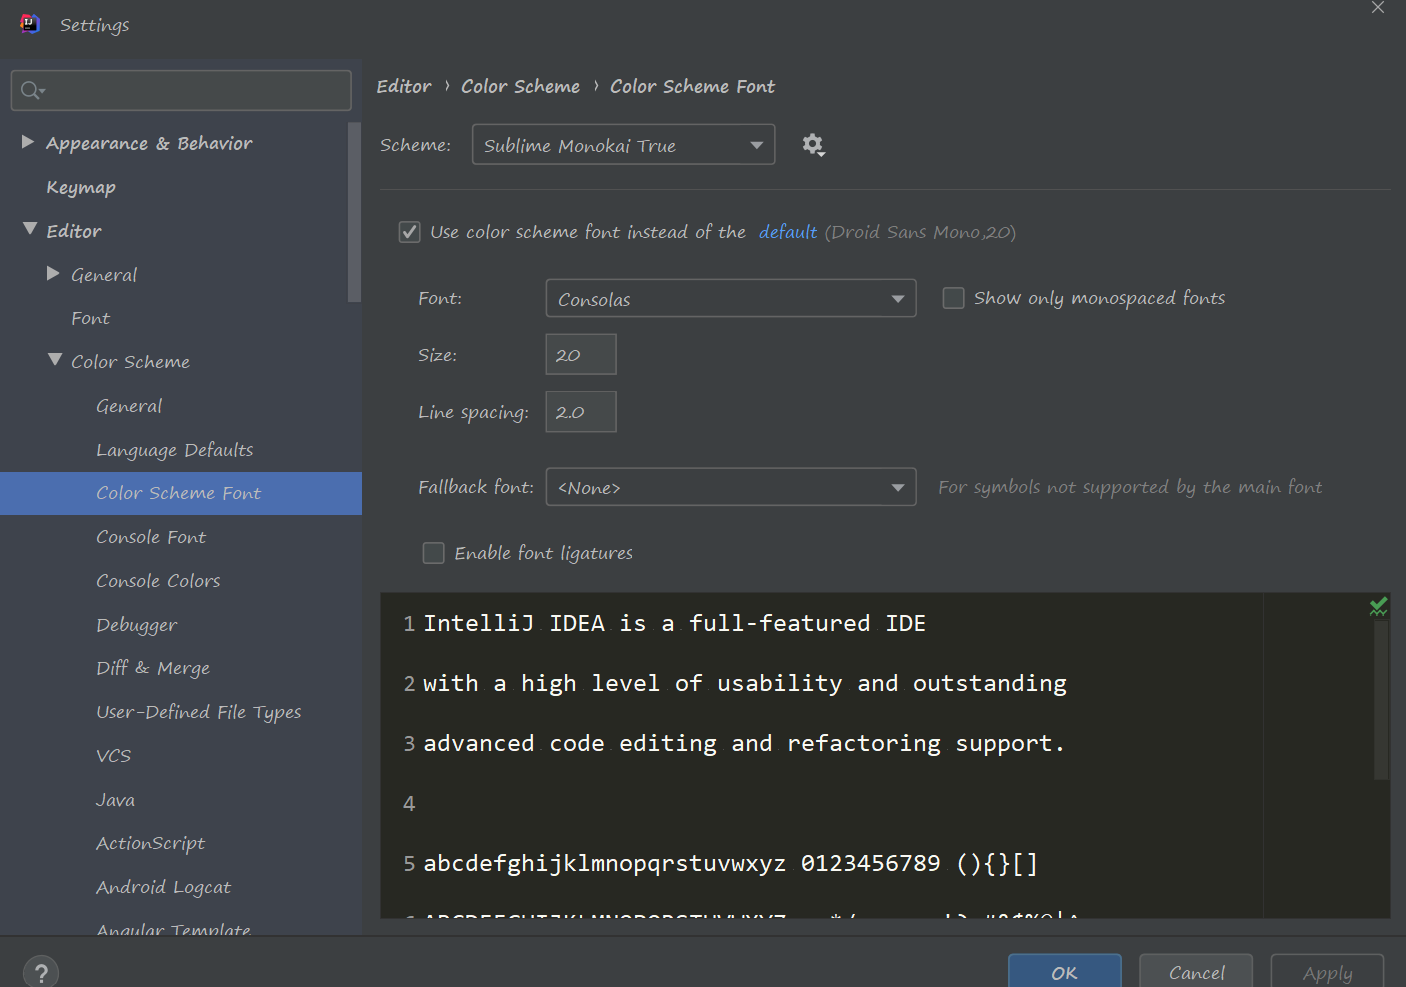1406x987 pixels.
Task: Open Console Font settings
Action: 151,537
